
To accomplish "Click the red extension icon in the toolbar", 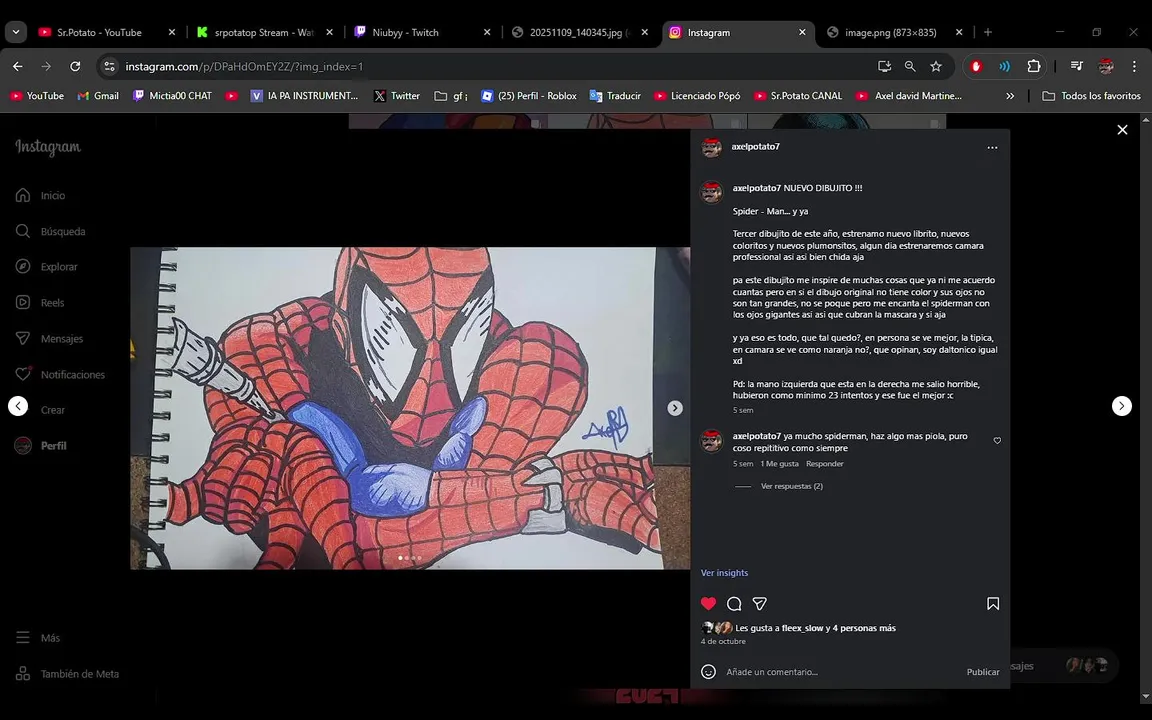I will [x=976, y=66].
